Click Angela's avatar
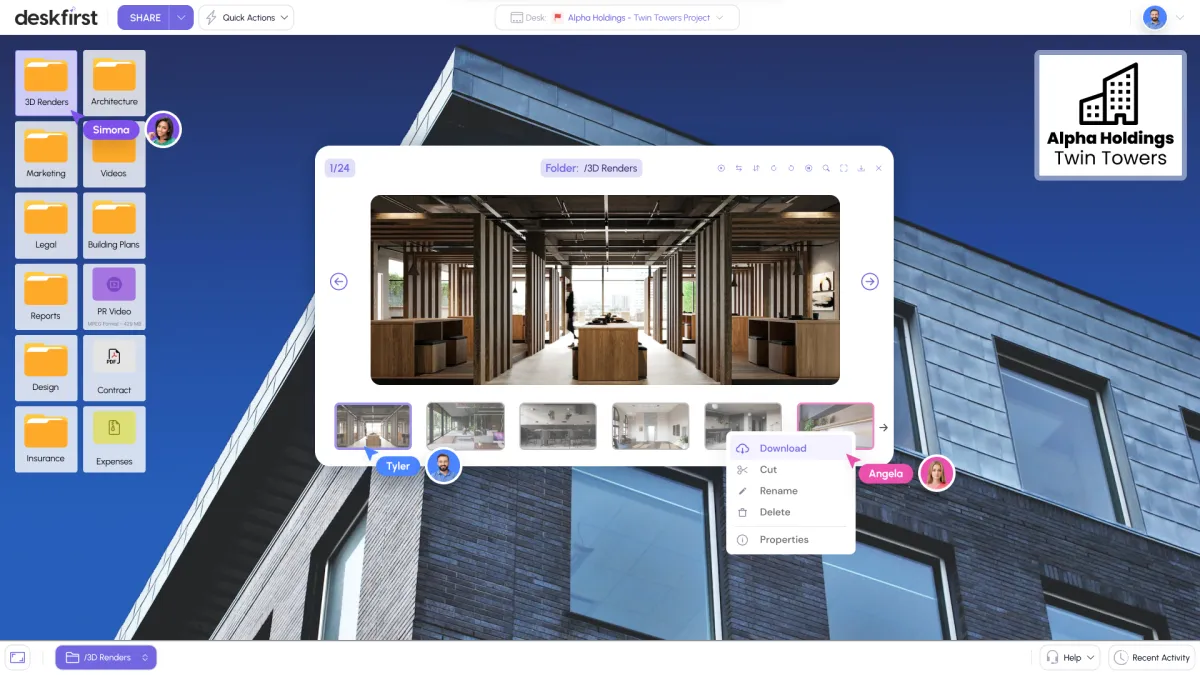 (x=936, y=473)
